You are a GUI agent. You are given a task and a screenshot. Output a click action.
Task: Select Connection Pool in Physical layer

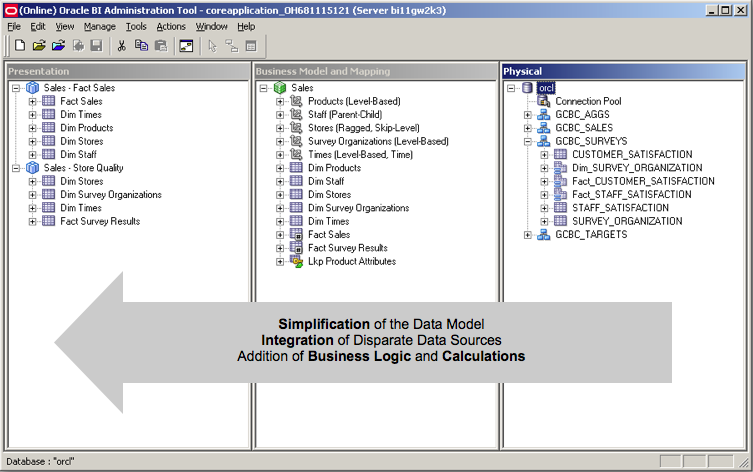(x=588, y=101)
